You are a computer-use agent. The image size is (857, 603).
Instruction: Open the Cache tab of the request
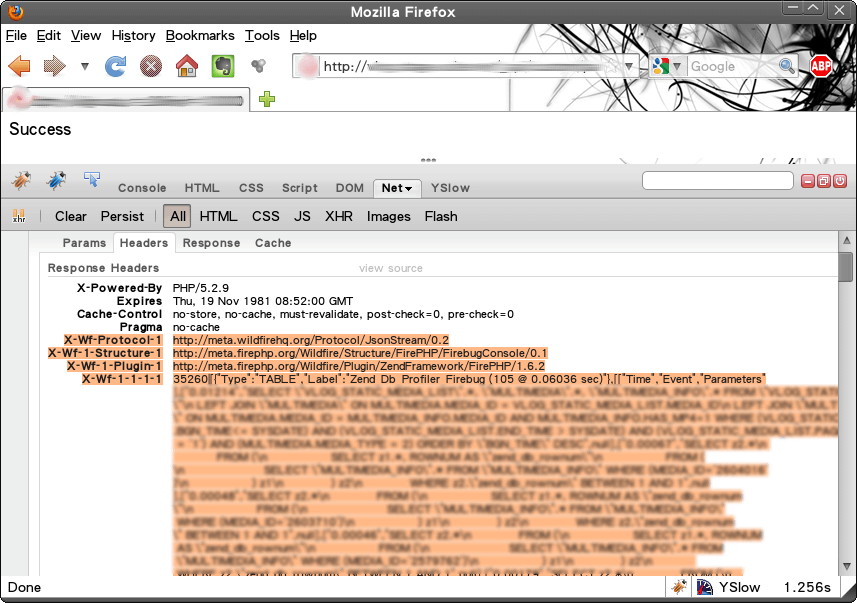tap(273, 243)
